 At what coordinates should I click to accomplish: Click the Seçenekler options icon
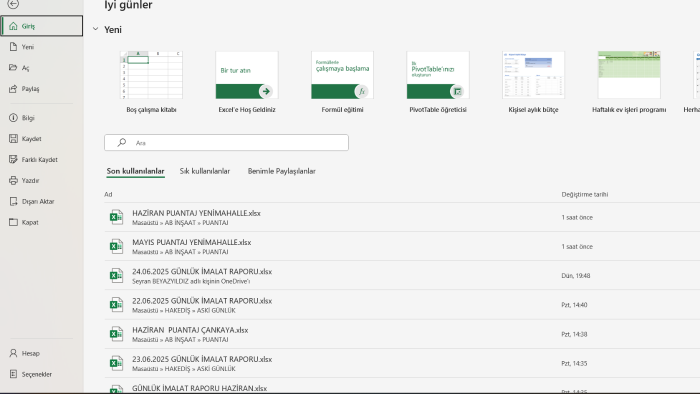(13, 374)
